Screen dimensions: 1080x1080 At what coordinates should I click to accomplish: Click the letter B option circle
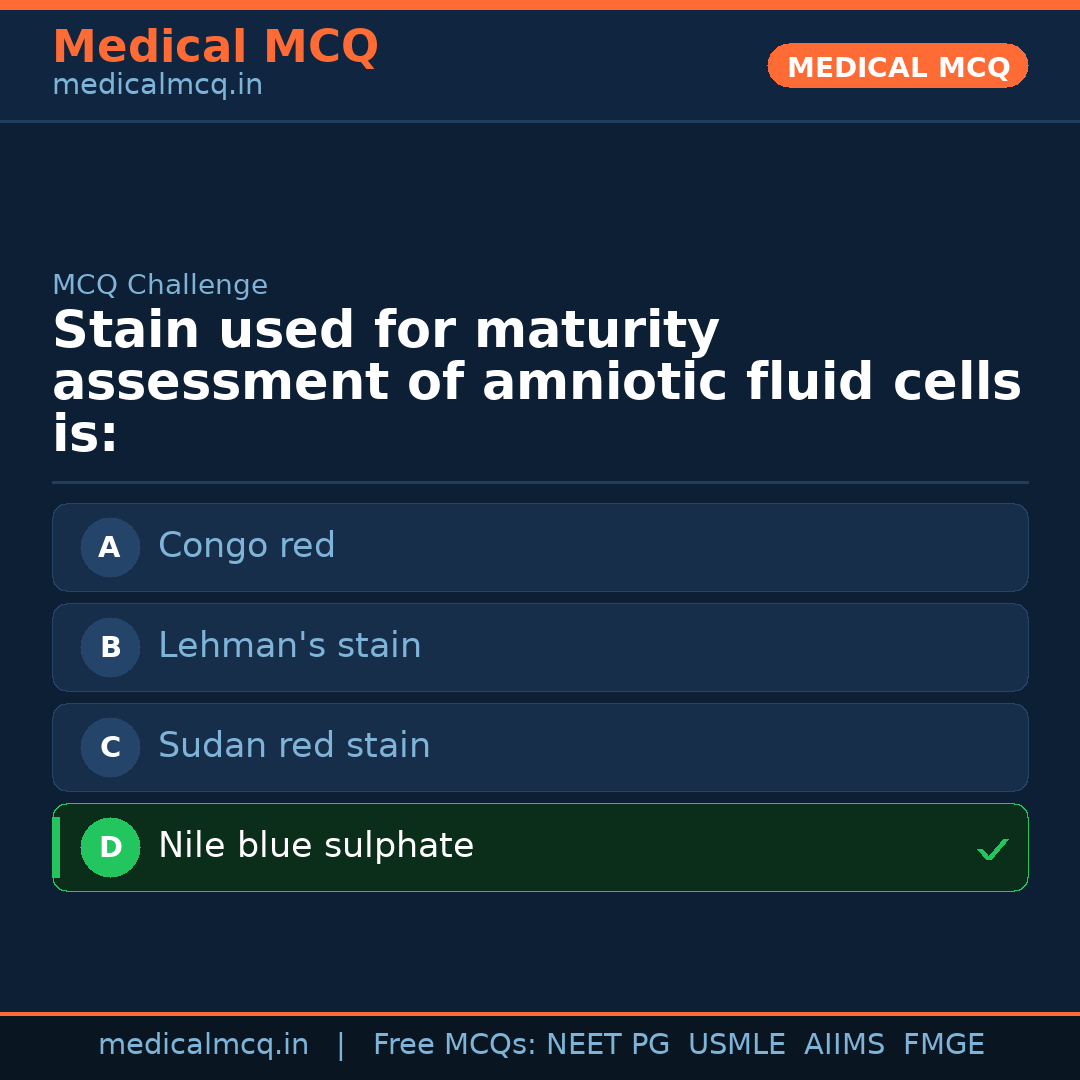110,647
